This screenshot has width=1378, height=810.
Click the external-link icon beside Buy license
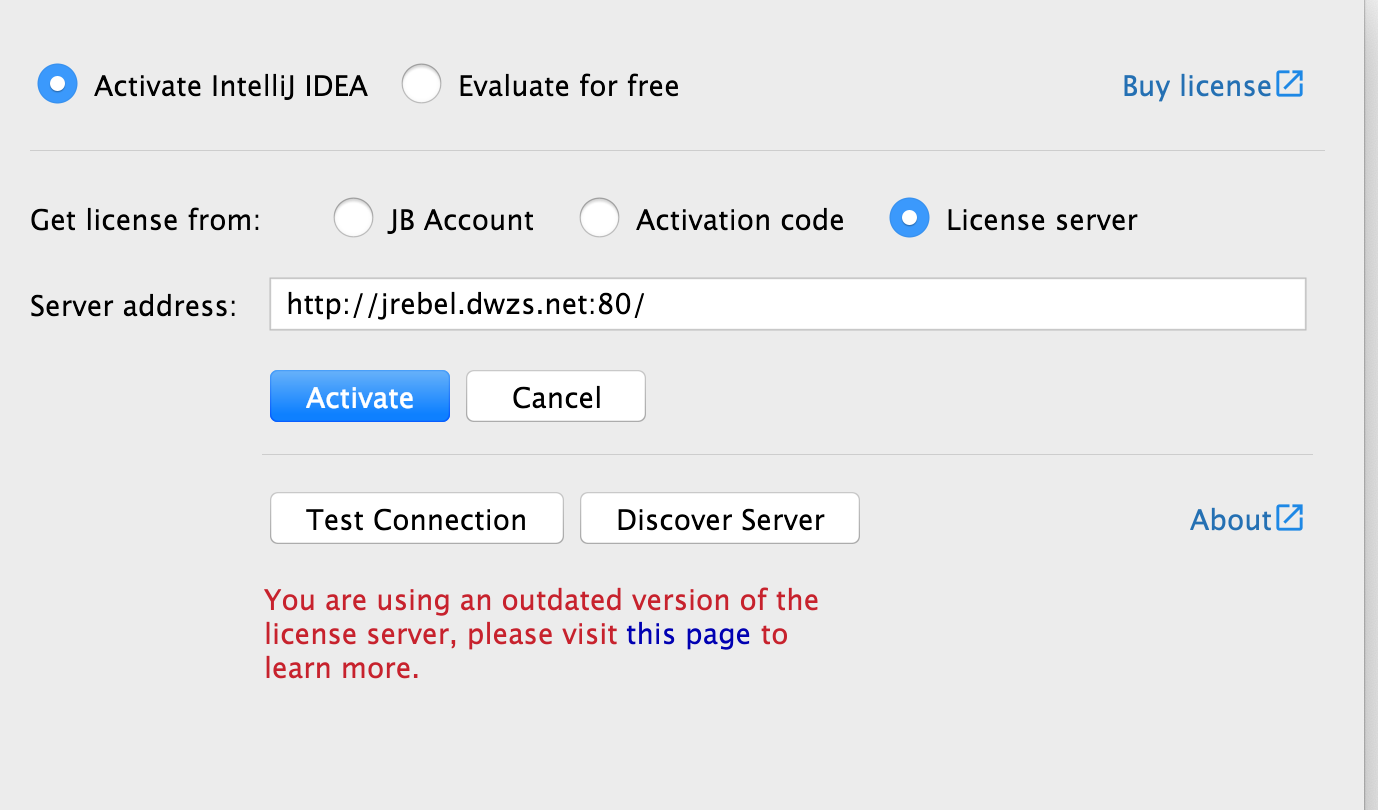click(x=1290, y=84)
